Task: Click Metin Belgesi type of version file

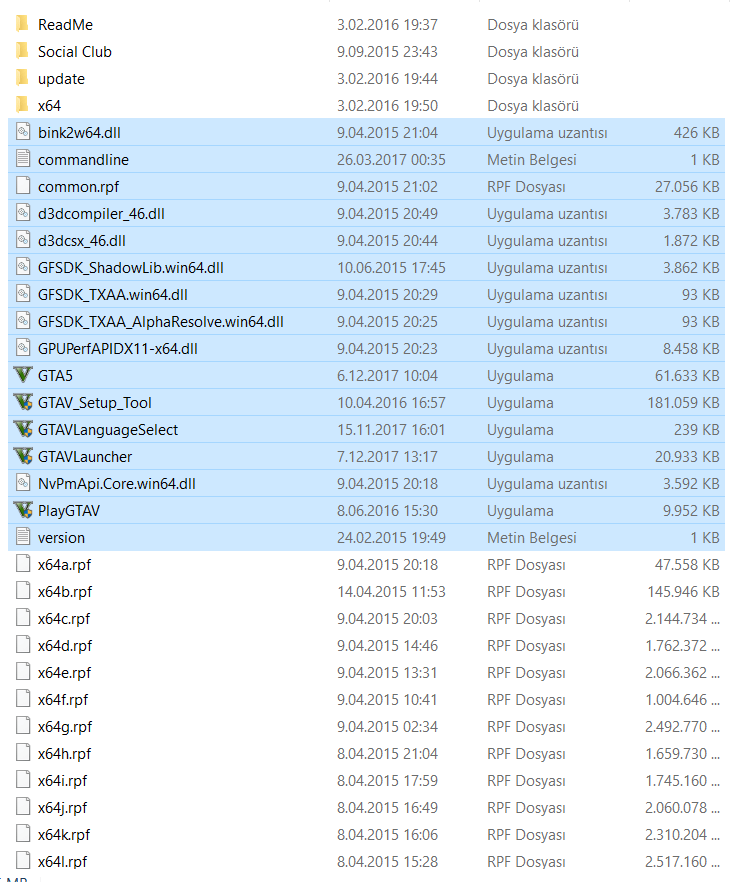Action: pyautogui.click(x=532, y=538)
